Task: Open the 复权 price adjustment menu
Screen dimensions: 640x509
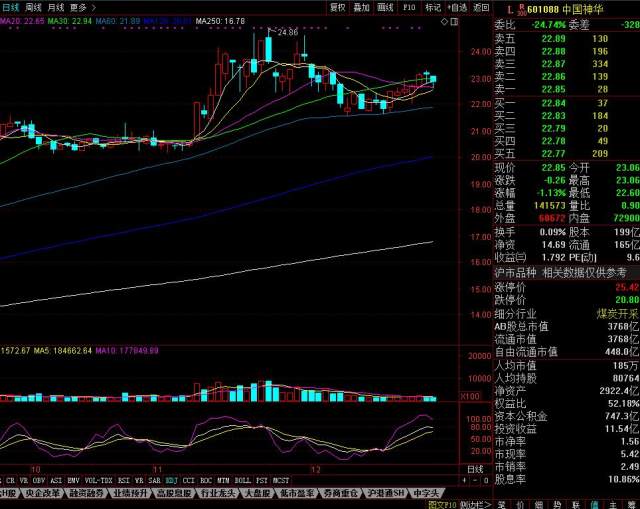Action: coord(338,7)
